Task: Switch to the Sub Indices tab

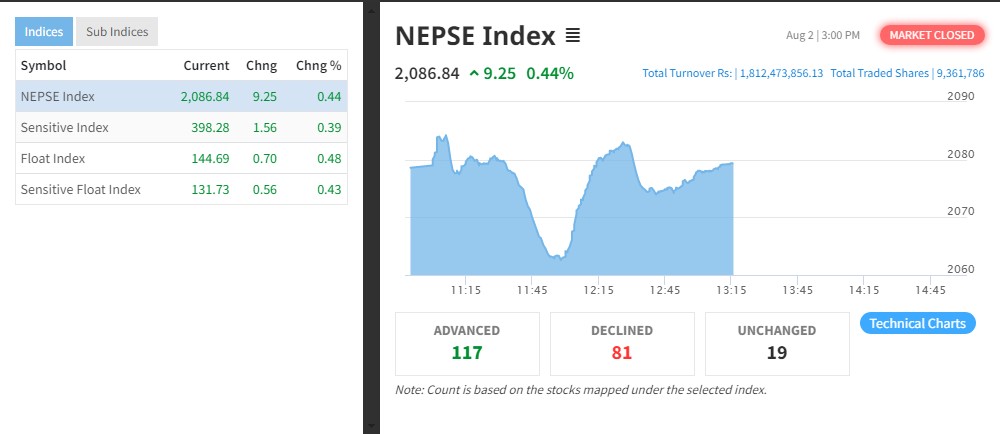Action: tap(116, 32)
